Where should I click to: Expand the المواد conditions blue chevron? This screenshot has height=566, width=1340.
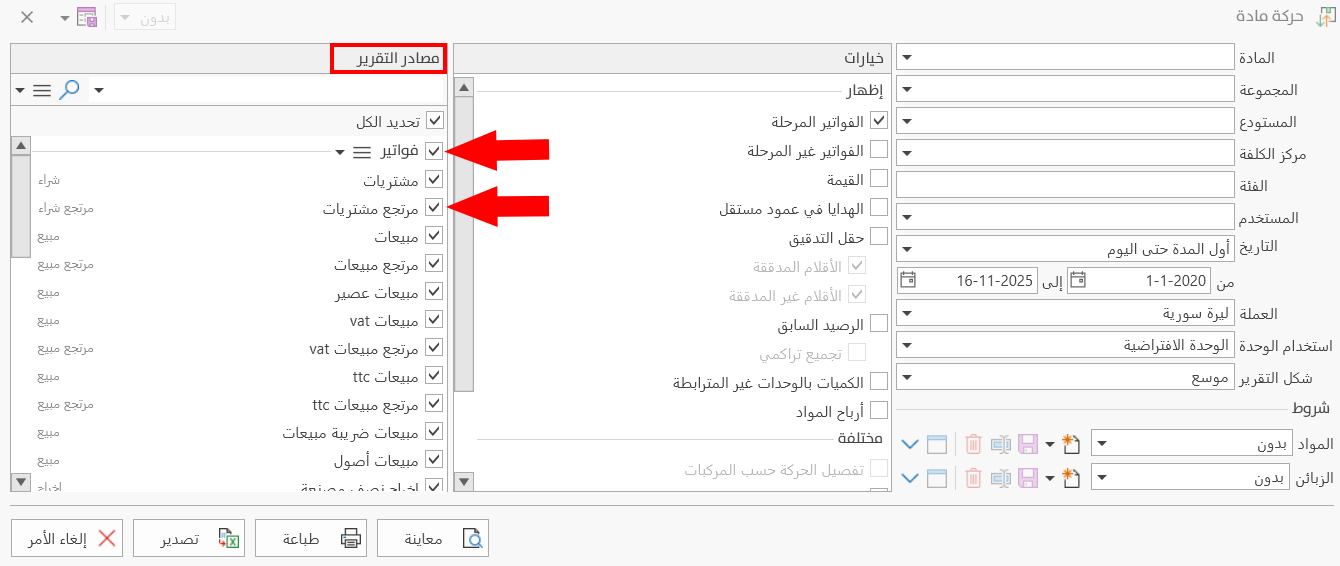coord(909,445)
